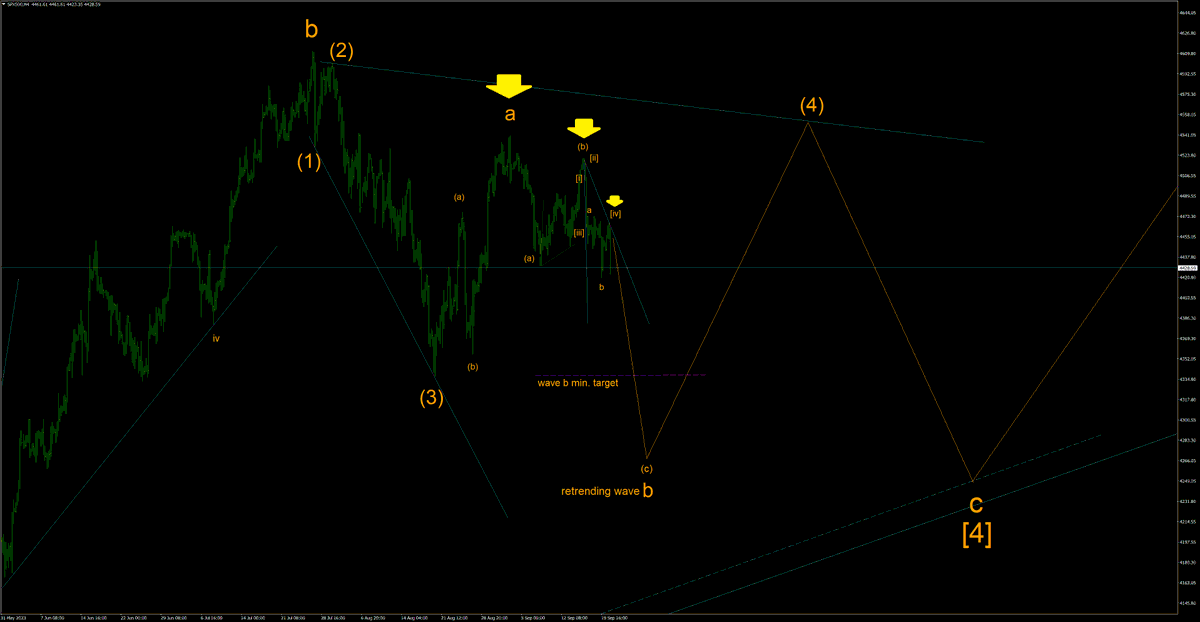Screen dimensions: 1200x622
Task: Click the small yellow arrow beside [iv] label
Action: pos(617,198)
